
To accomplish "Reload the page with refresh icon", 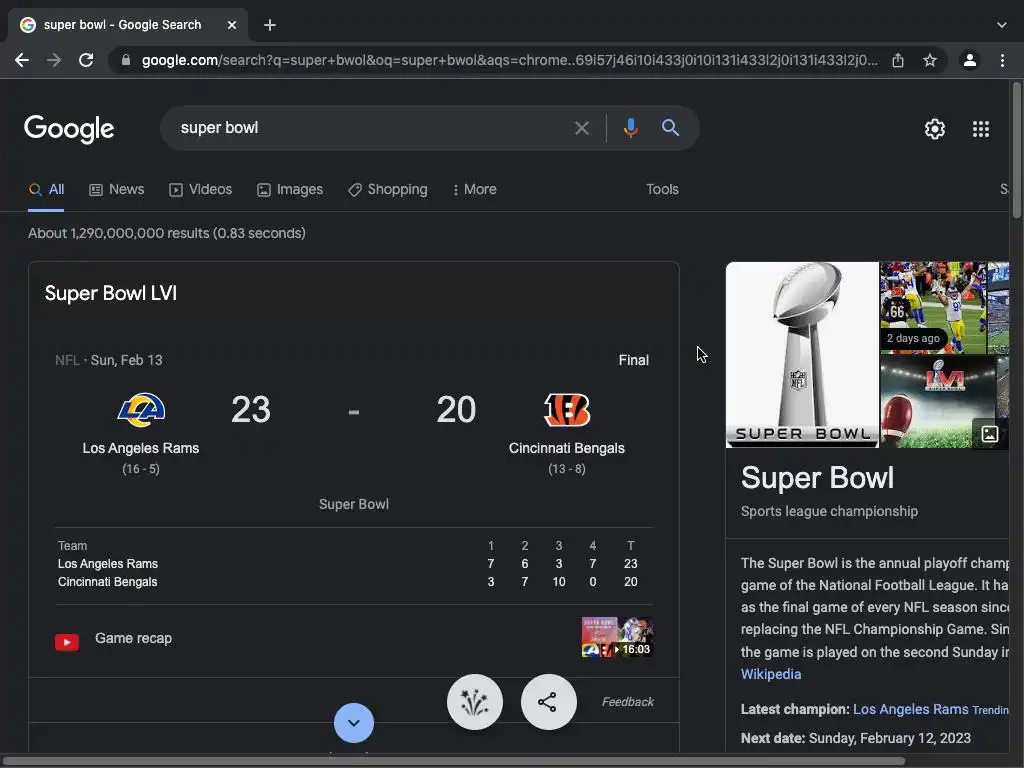I will pos(86,61).
